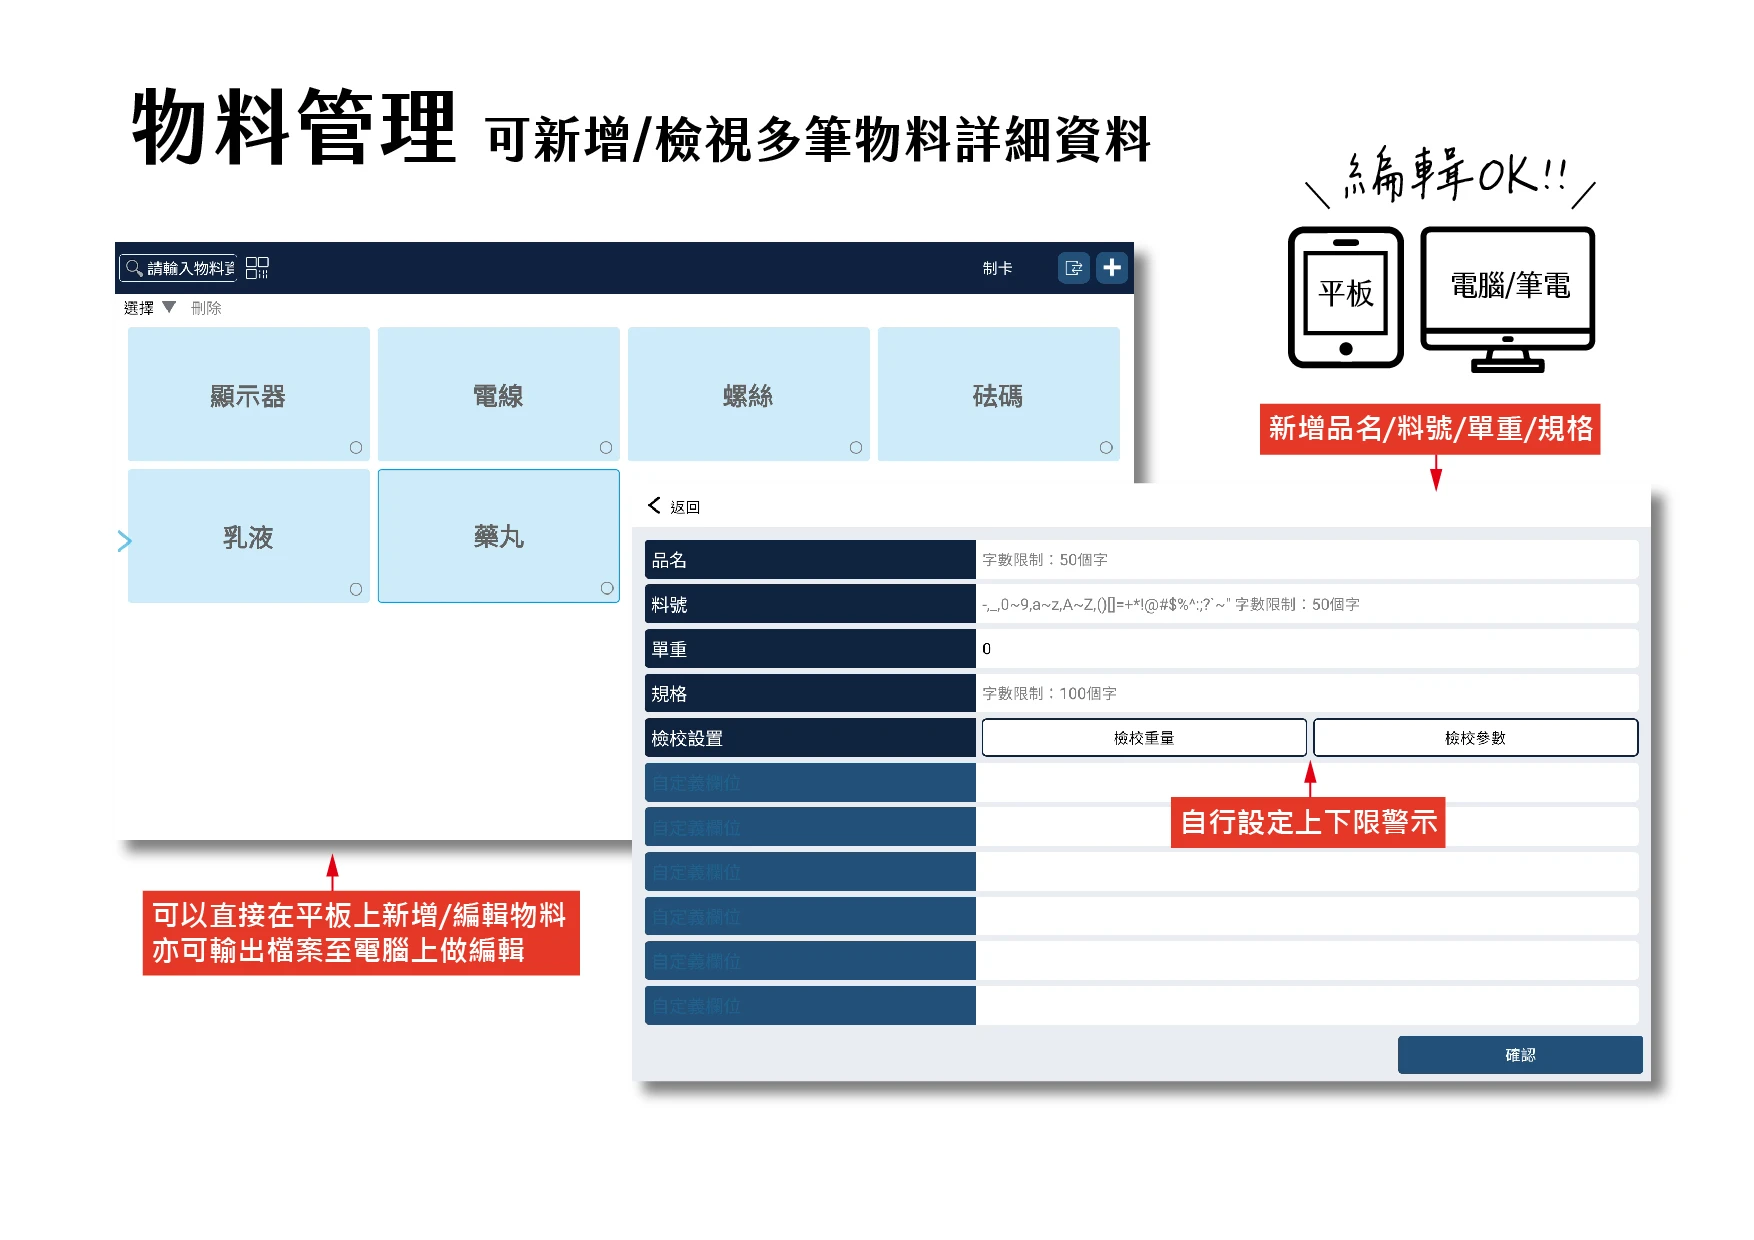Viewport: 1754px width, 1240px height.
Task: Click the blue side arrow beside 乳液
Action: tap(125, 541)
